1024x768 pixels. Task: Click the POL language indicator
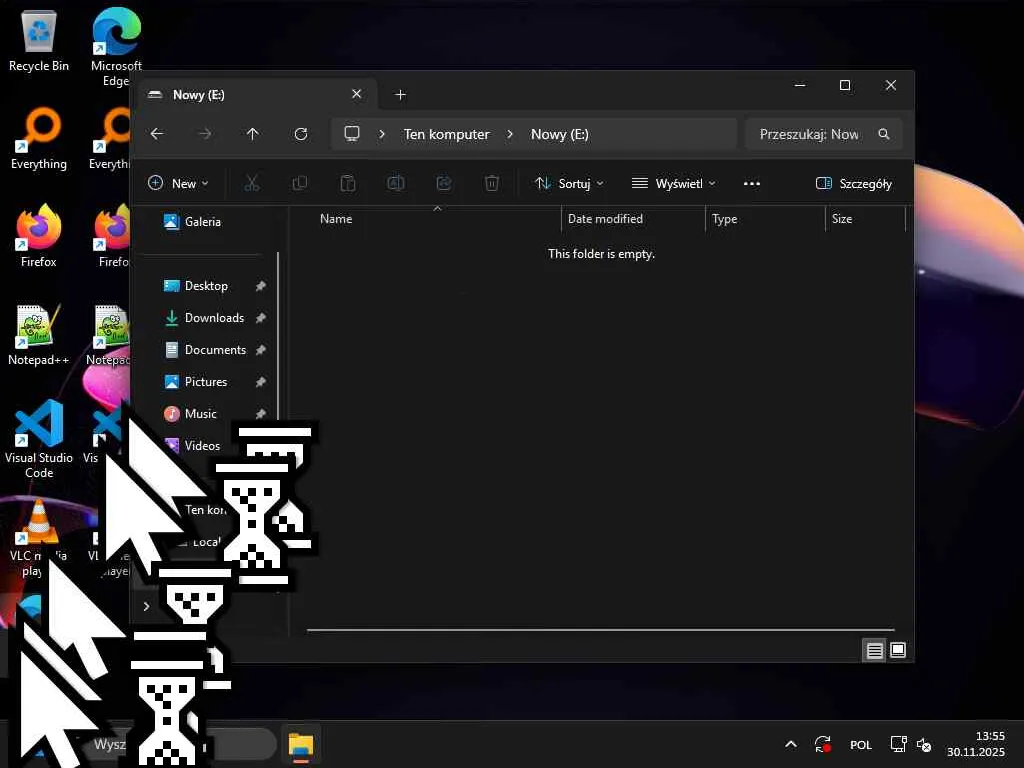[861, 744]
